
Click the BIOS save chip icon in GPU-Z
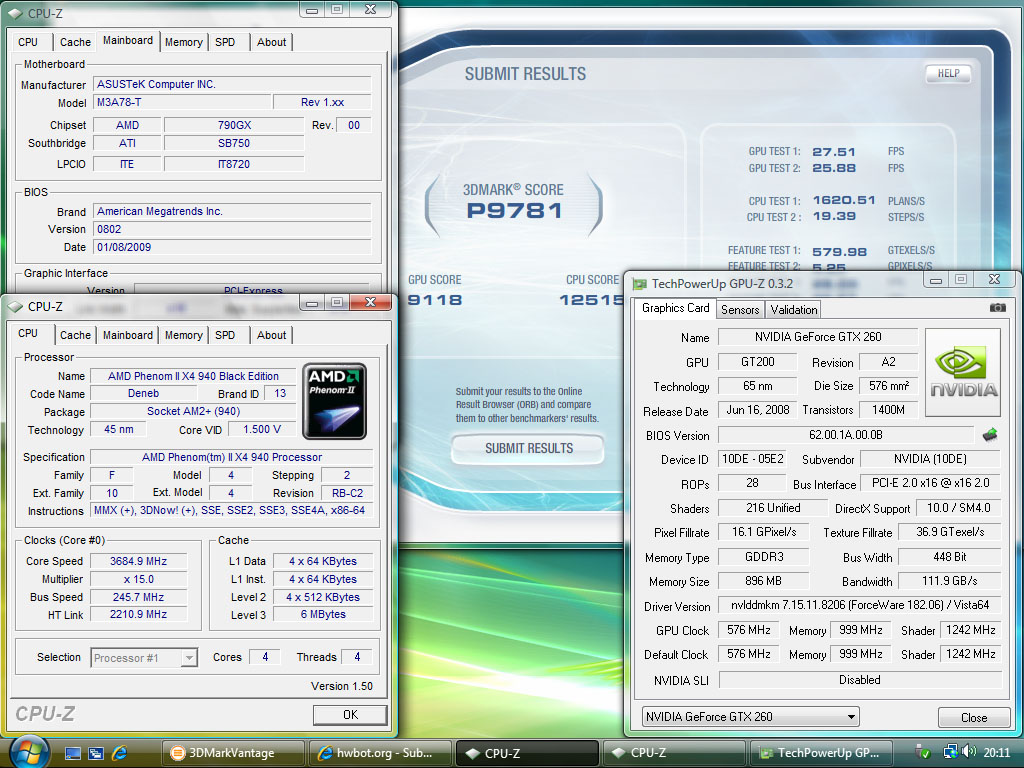click(x=990, y=434)
